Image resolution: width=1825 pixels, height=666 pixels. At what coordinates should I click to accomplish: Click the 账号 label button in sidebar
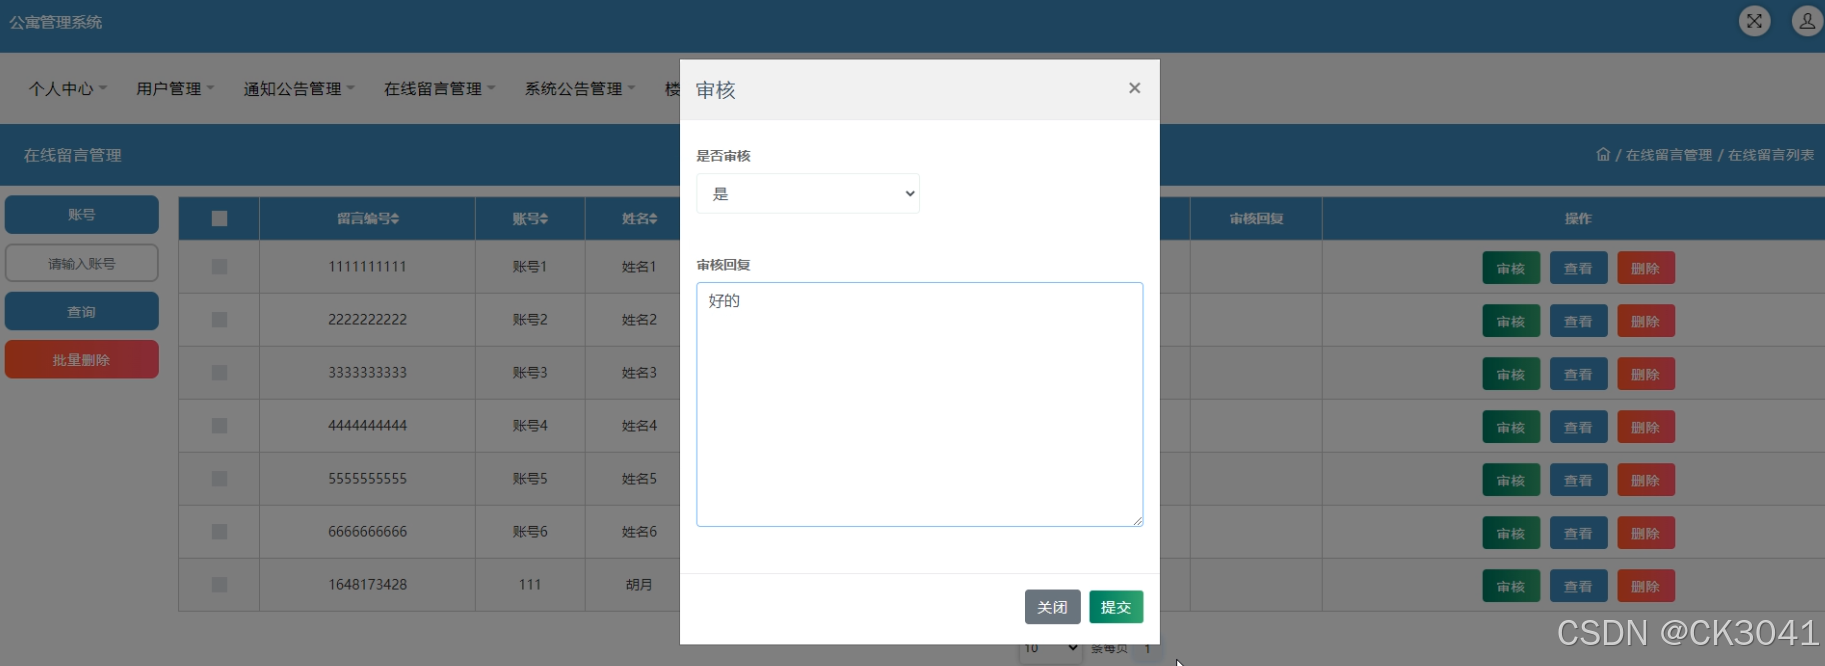point(82,215)
